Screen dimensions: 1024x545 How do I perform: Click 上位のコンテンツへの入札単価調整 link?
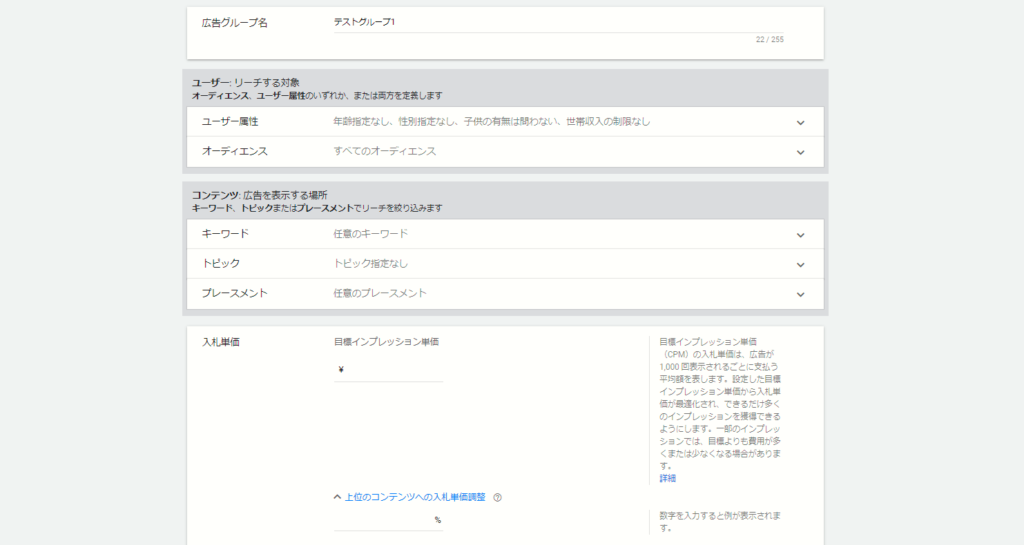415,497
